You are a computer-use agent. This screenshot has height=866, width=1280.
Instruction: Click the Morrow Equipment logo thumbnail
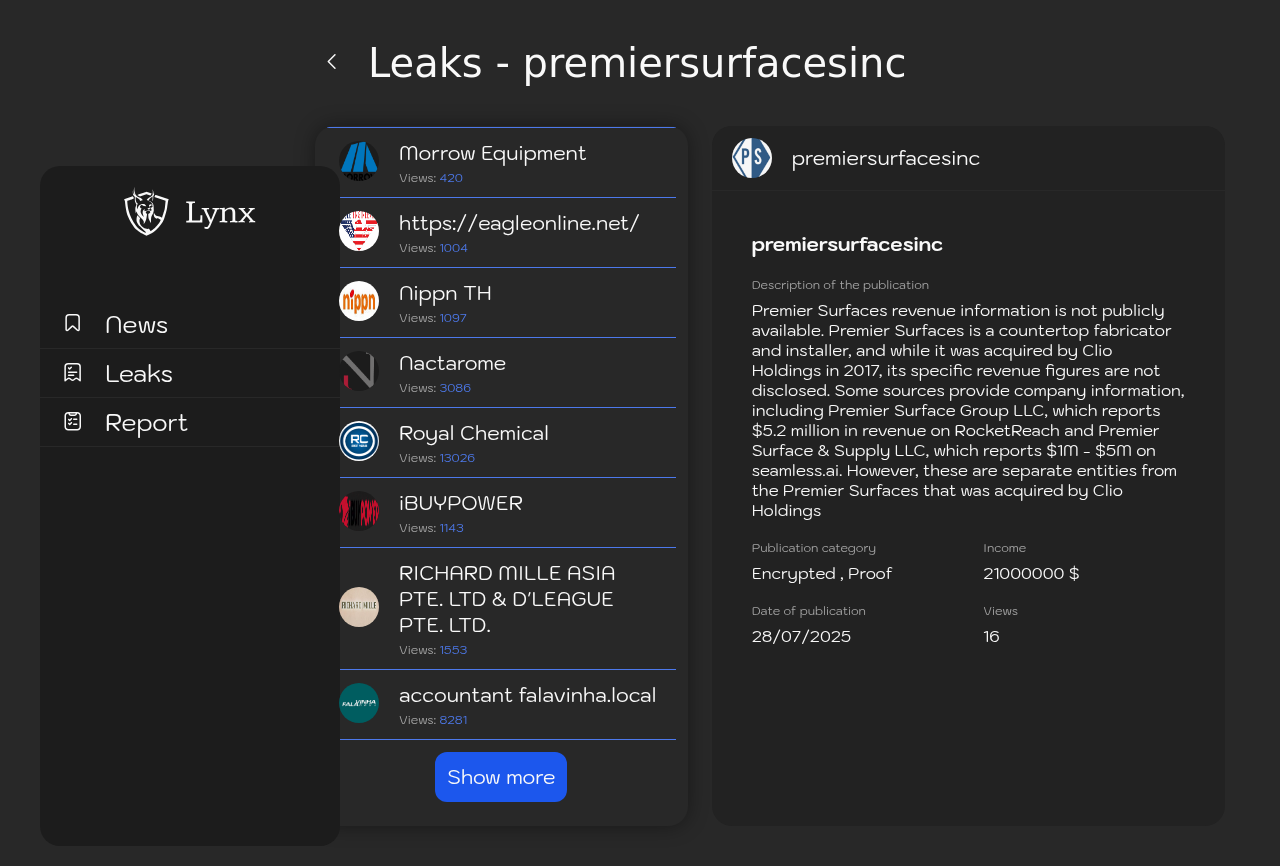pyautogui.click(x=359, y=161)
